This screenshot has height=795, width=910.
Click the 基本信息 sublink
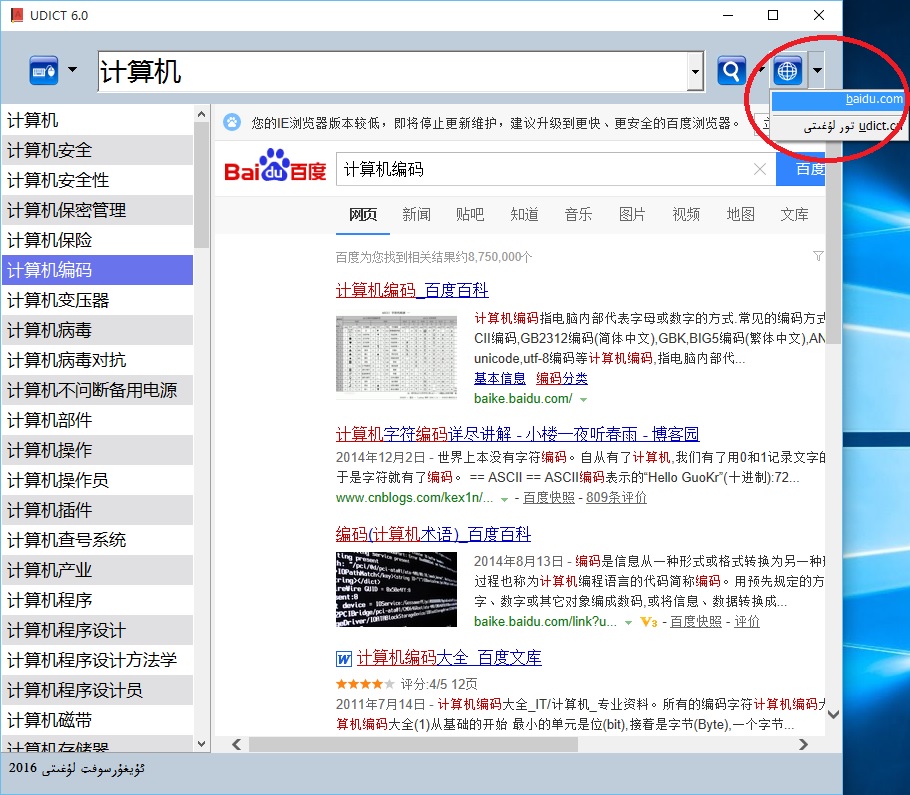coord(499,378)
